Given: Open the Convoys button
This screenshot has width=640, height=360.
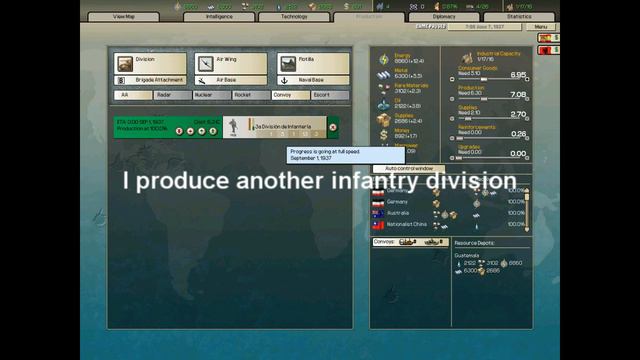Looking at the screenshot, I should (411, 242).
